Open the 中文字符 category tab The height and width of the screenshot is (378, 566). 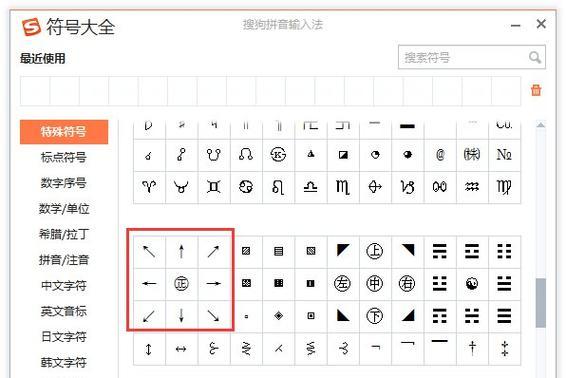64,286
